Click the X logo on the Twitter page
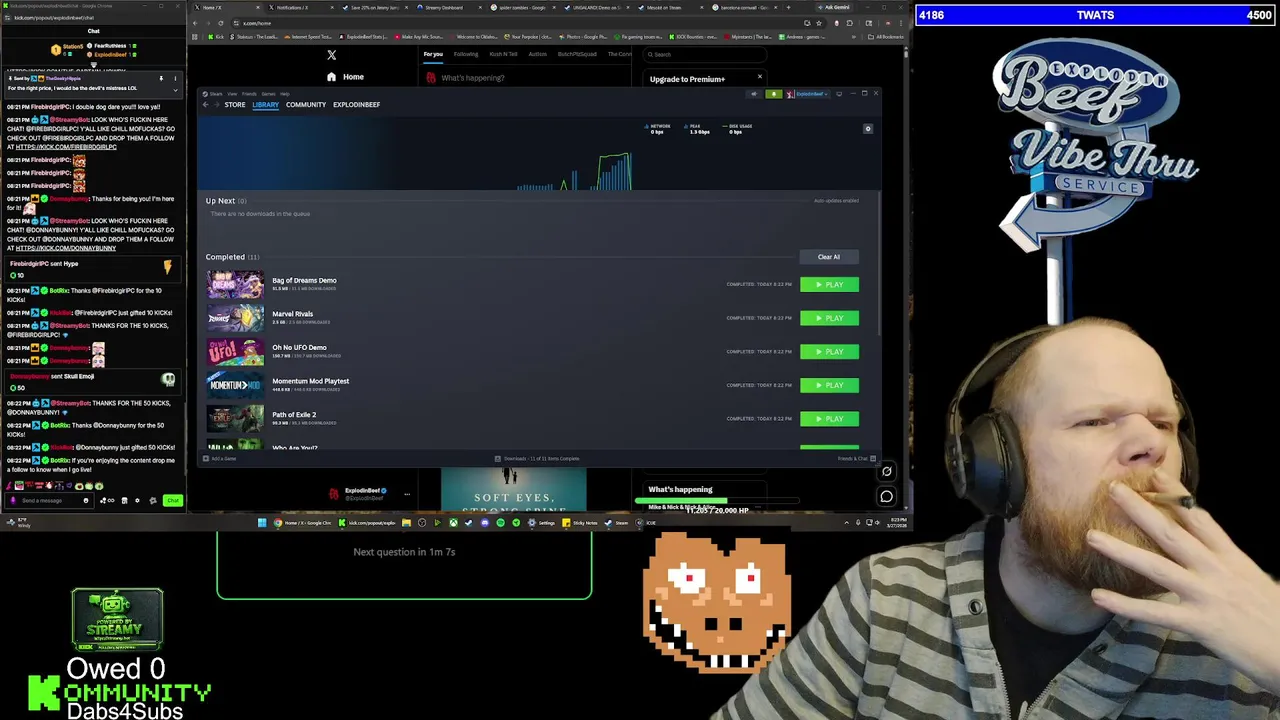The height and width of the screenshot is (720, 1280). coord(332,55)
